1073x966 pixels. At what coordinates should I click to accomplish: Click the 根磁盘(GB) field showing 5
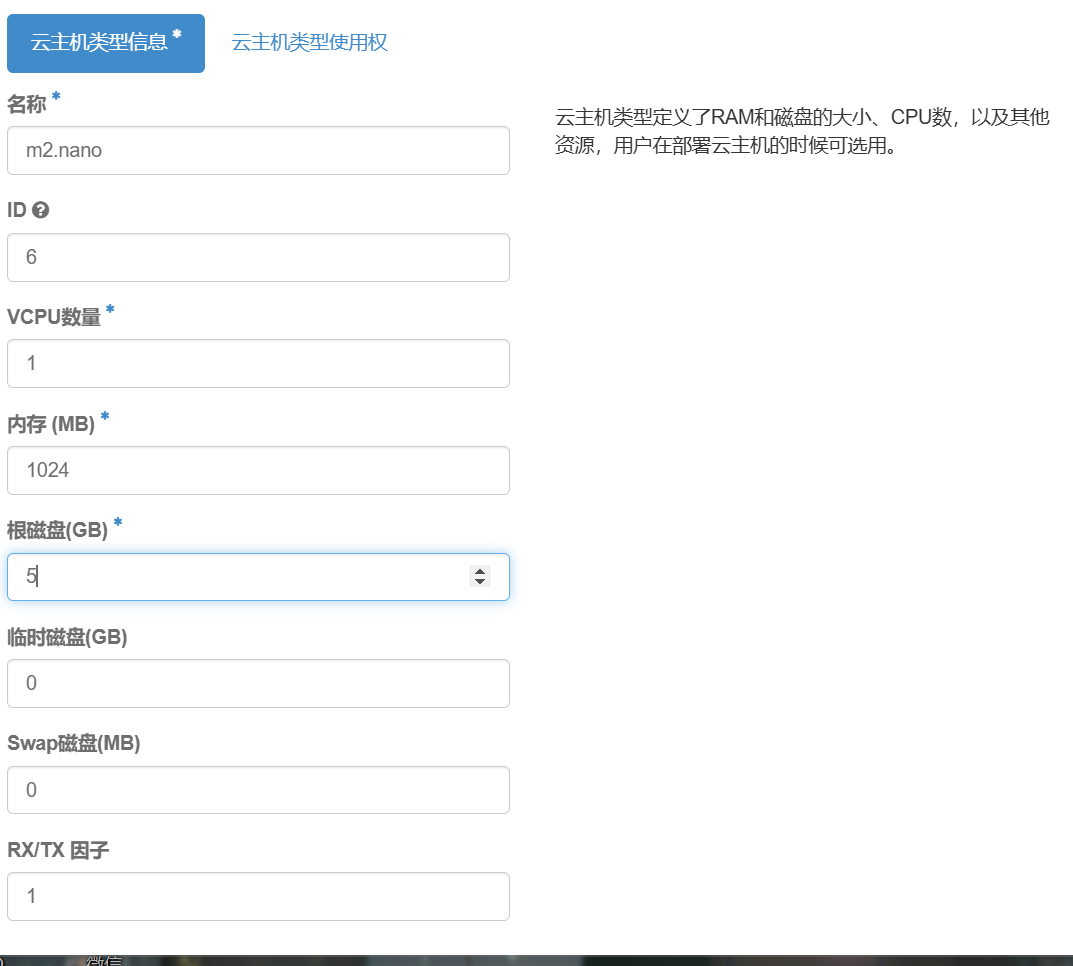coord(258,577)
